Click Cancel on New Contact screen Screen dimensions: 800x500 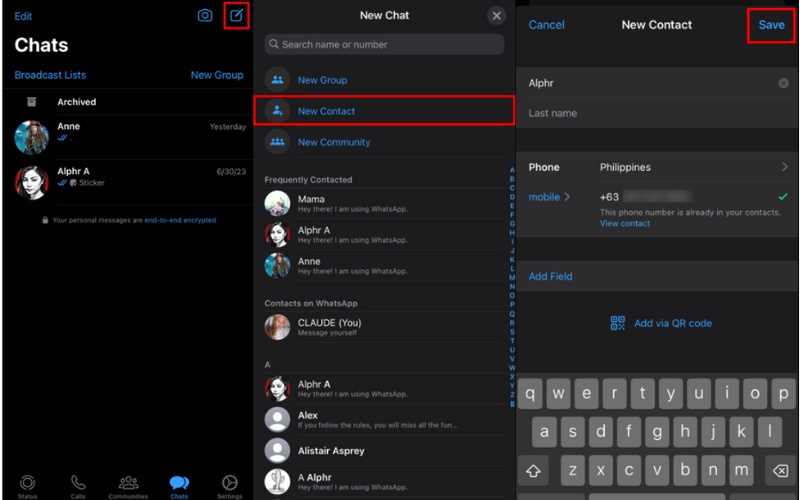tap(546, 25)
